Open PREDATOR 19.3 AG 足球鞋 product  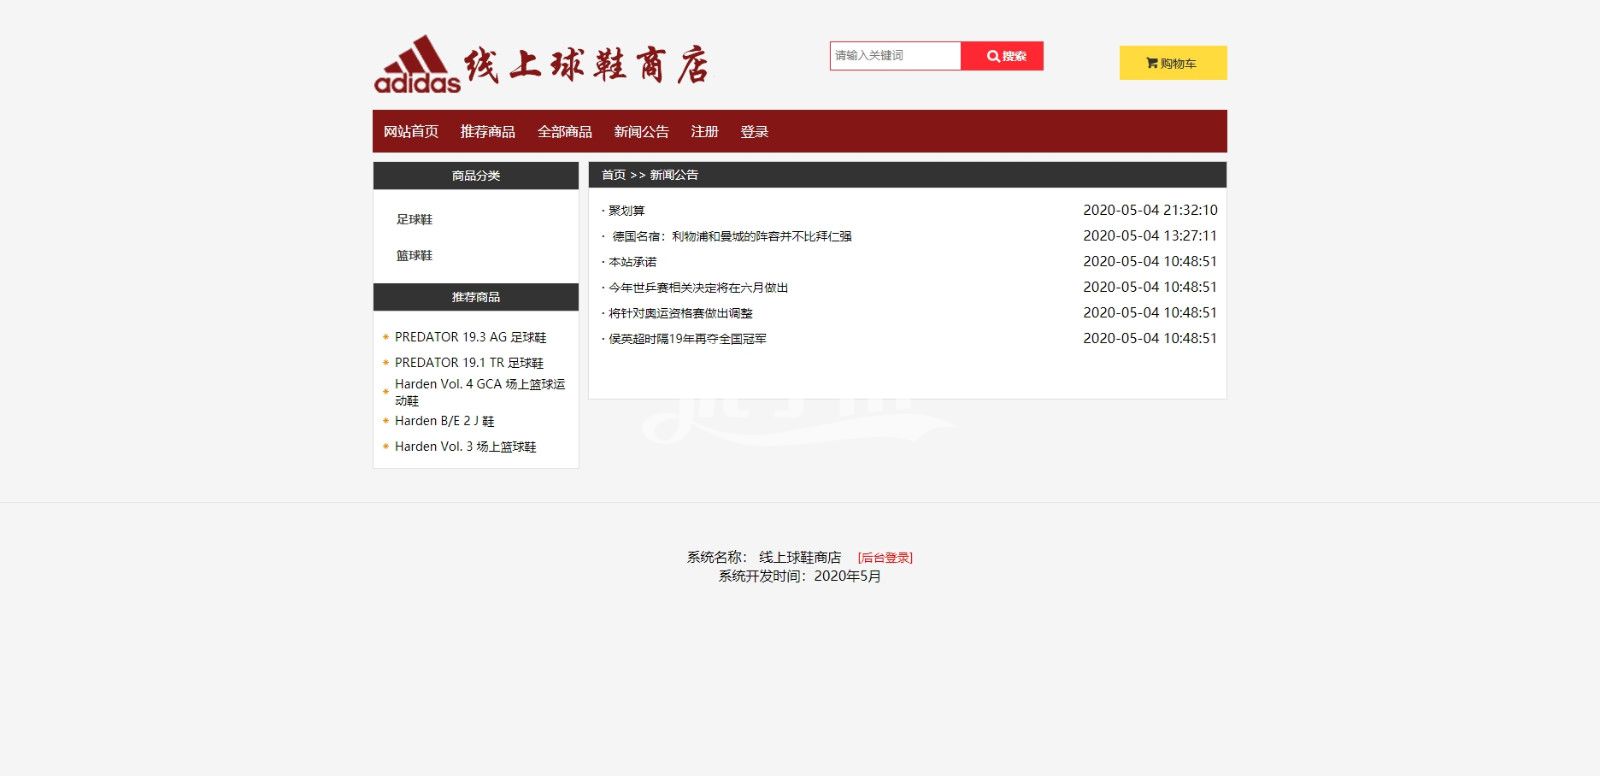pyautogui.click(x=470, y=338)
